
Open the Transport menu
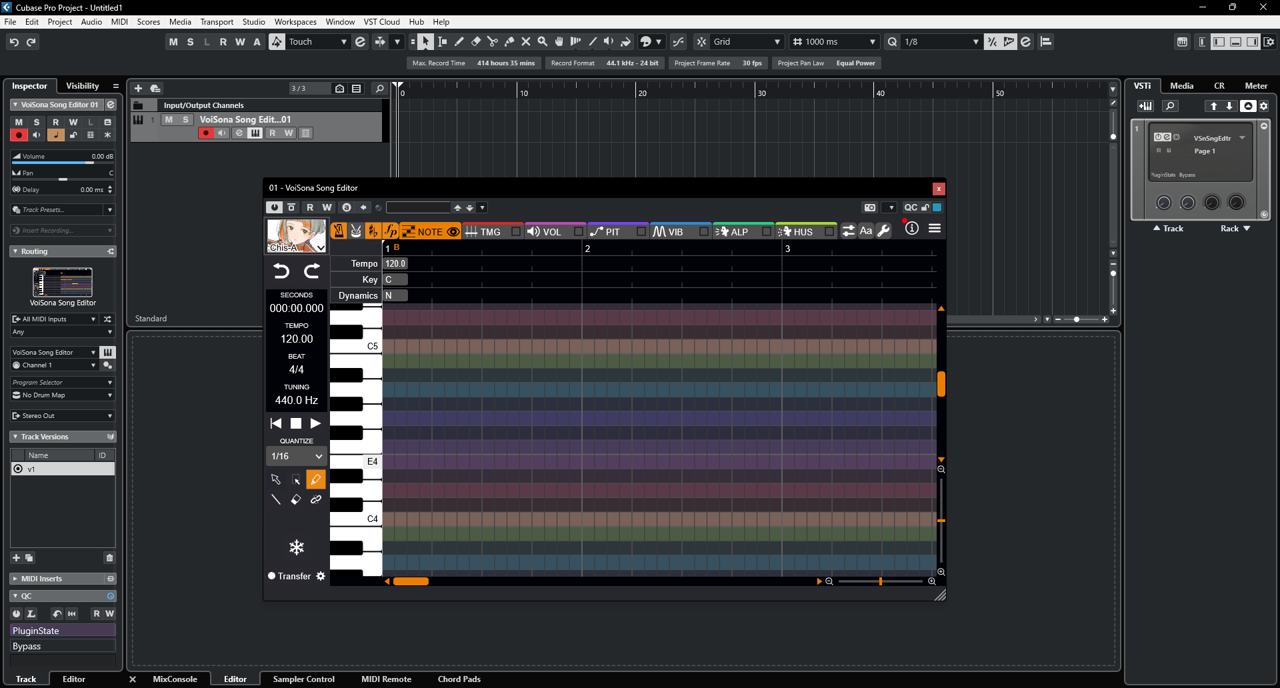click(x=216, y=21)
